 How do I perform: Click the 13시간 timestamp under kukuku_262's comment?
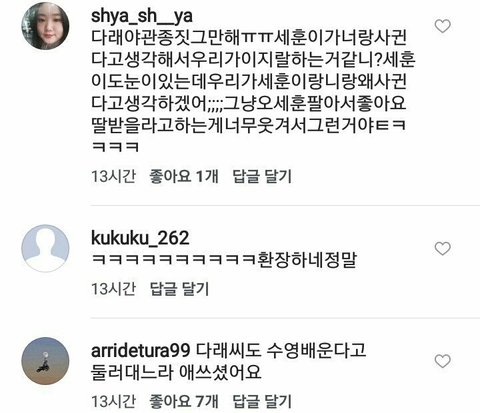pos(114,289)
